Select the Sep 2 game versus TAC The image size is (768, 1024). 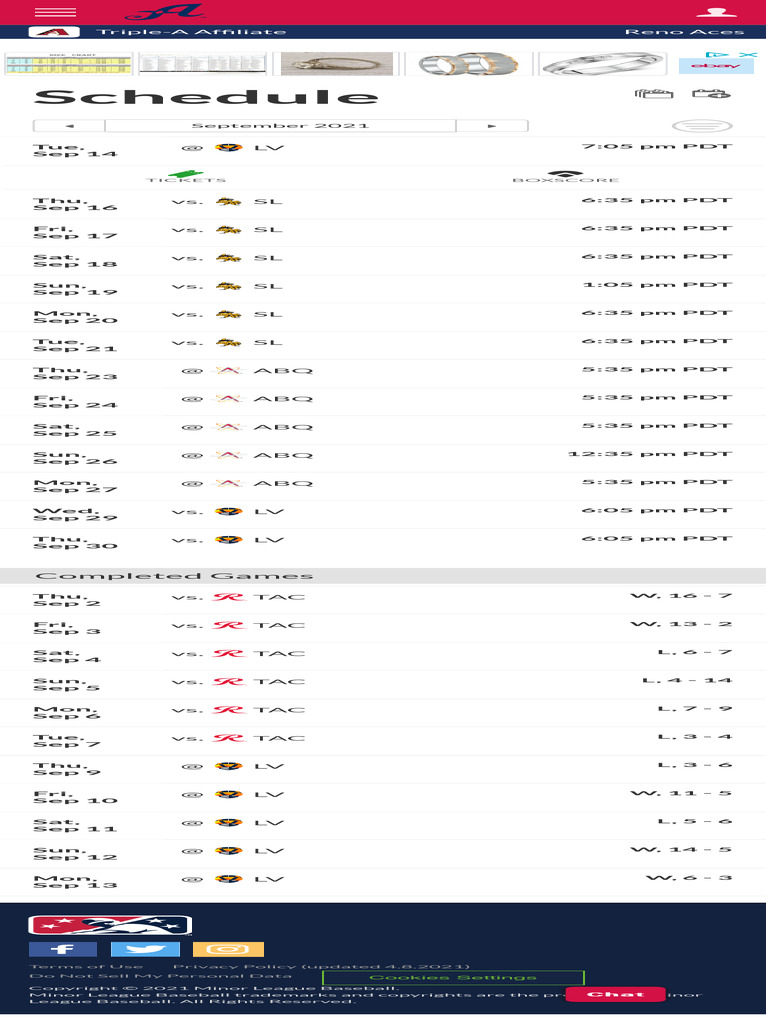[x=383, y=598]
